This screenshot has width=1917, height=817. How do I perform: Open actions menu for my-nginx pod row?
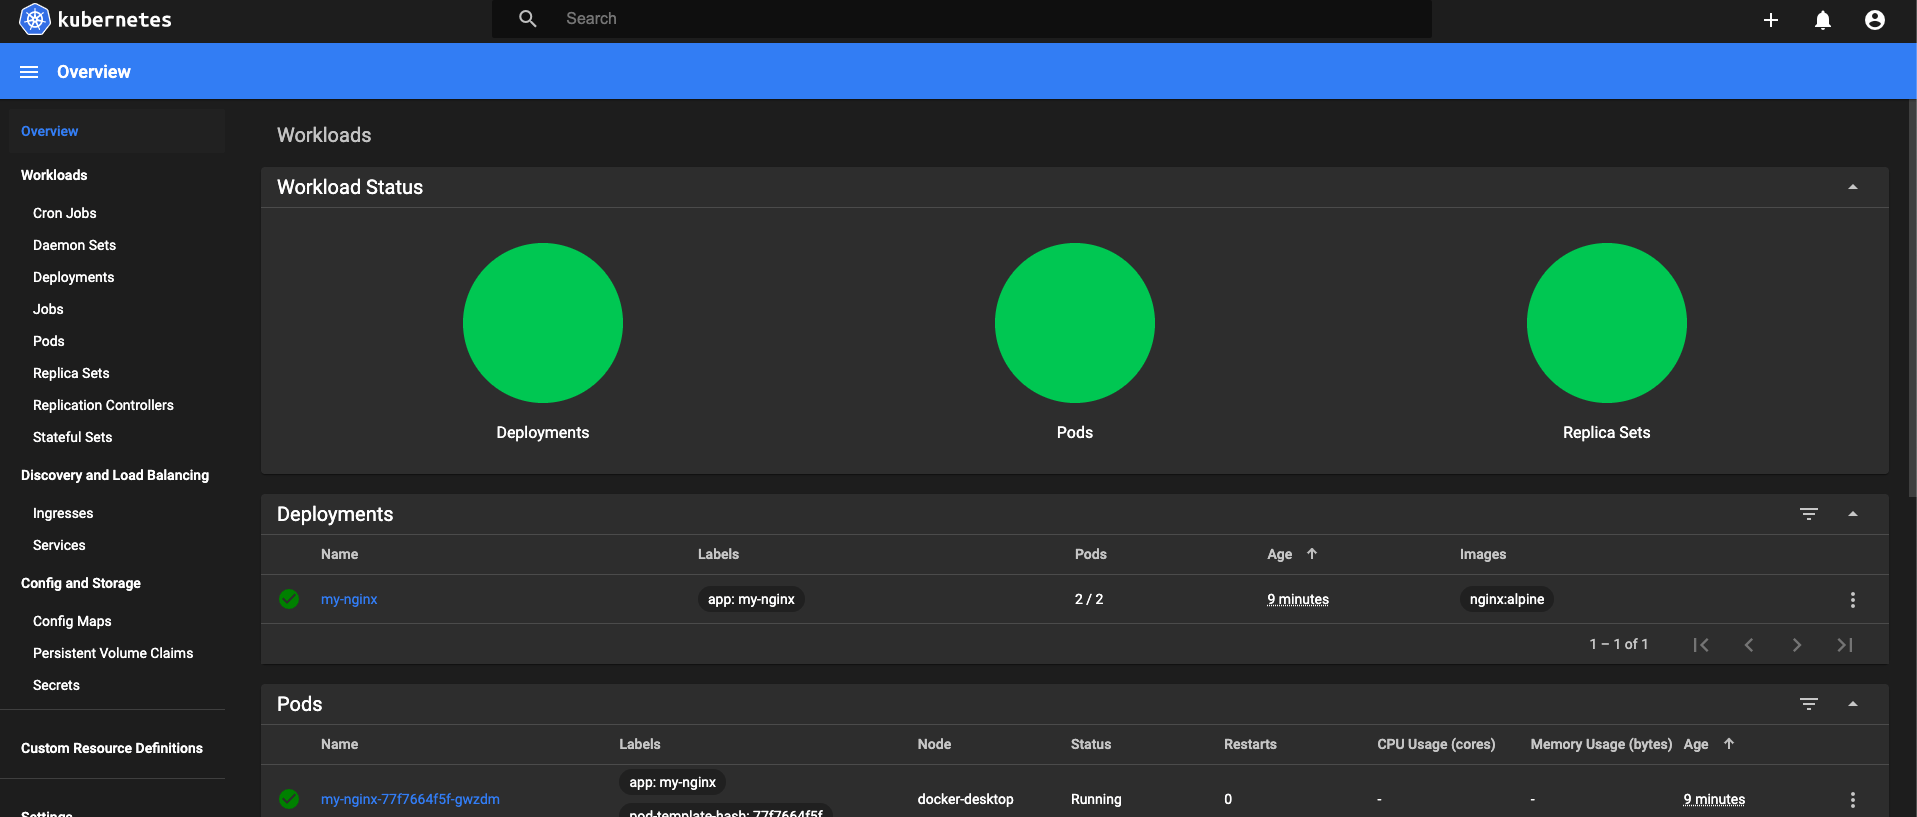(x=1853, y=800)
